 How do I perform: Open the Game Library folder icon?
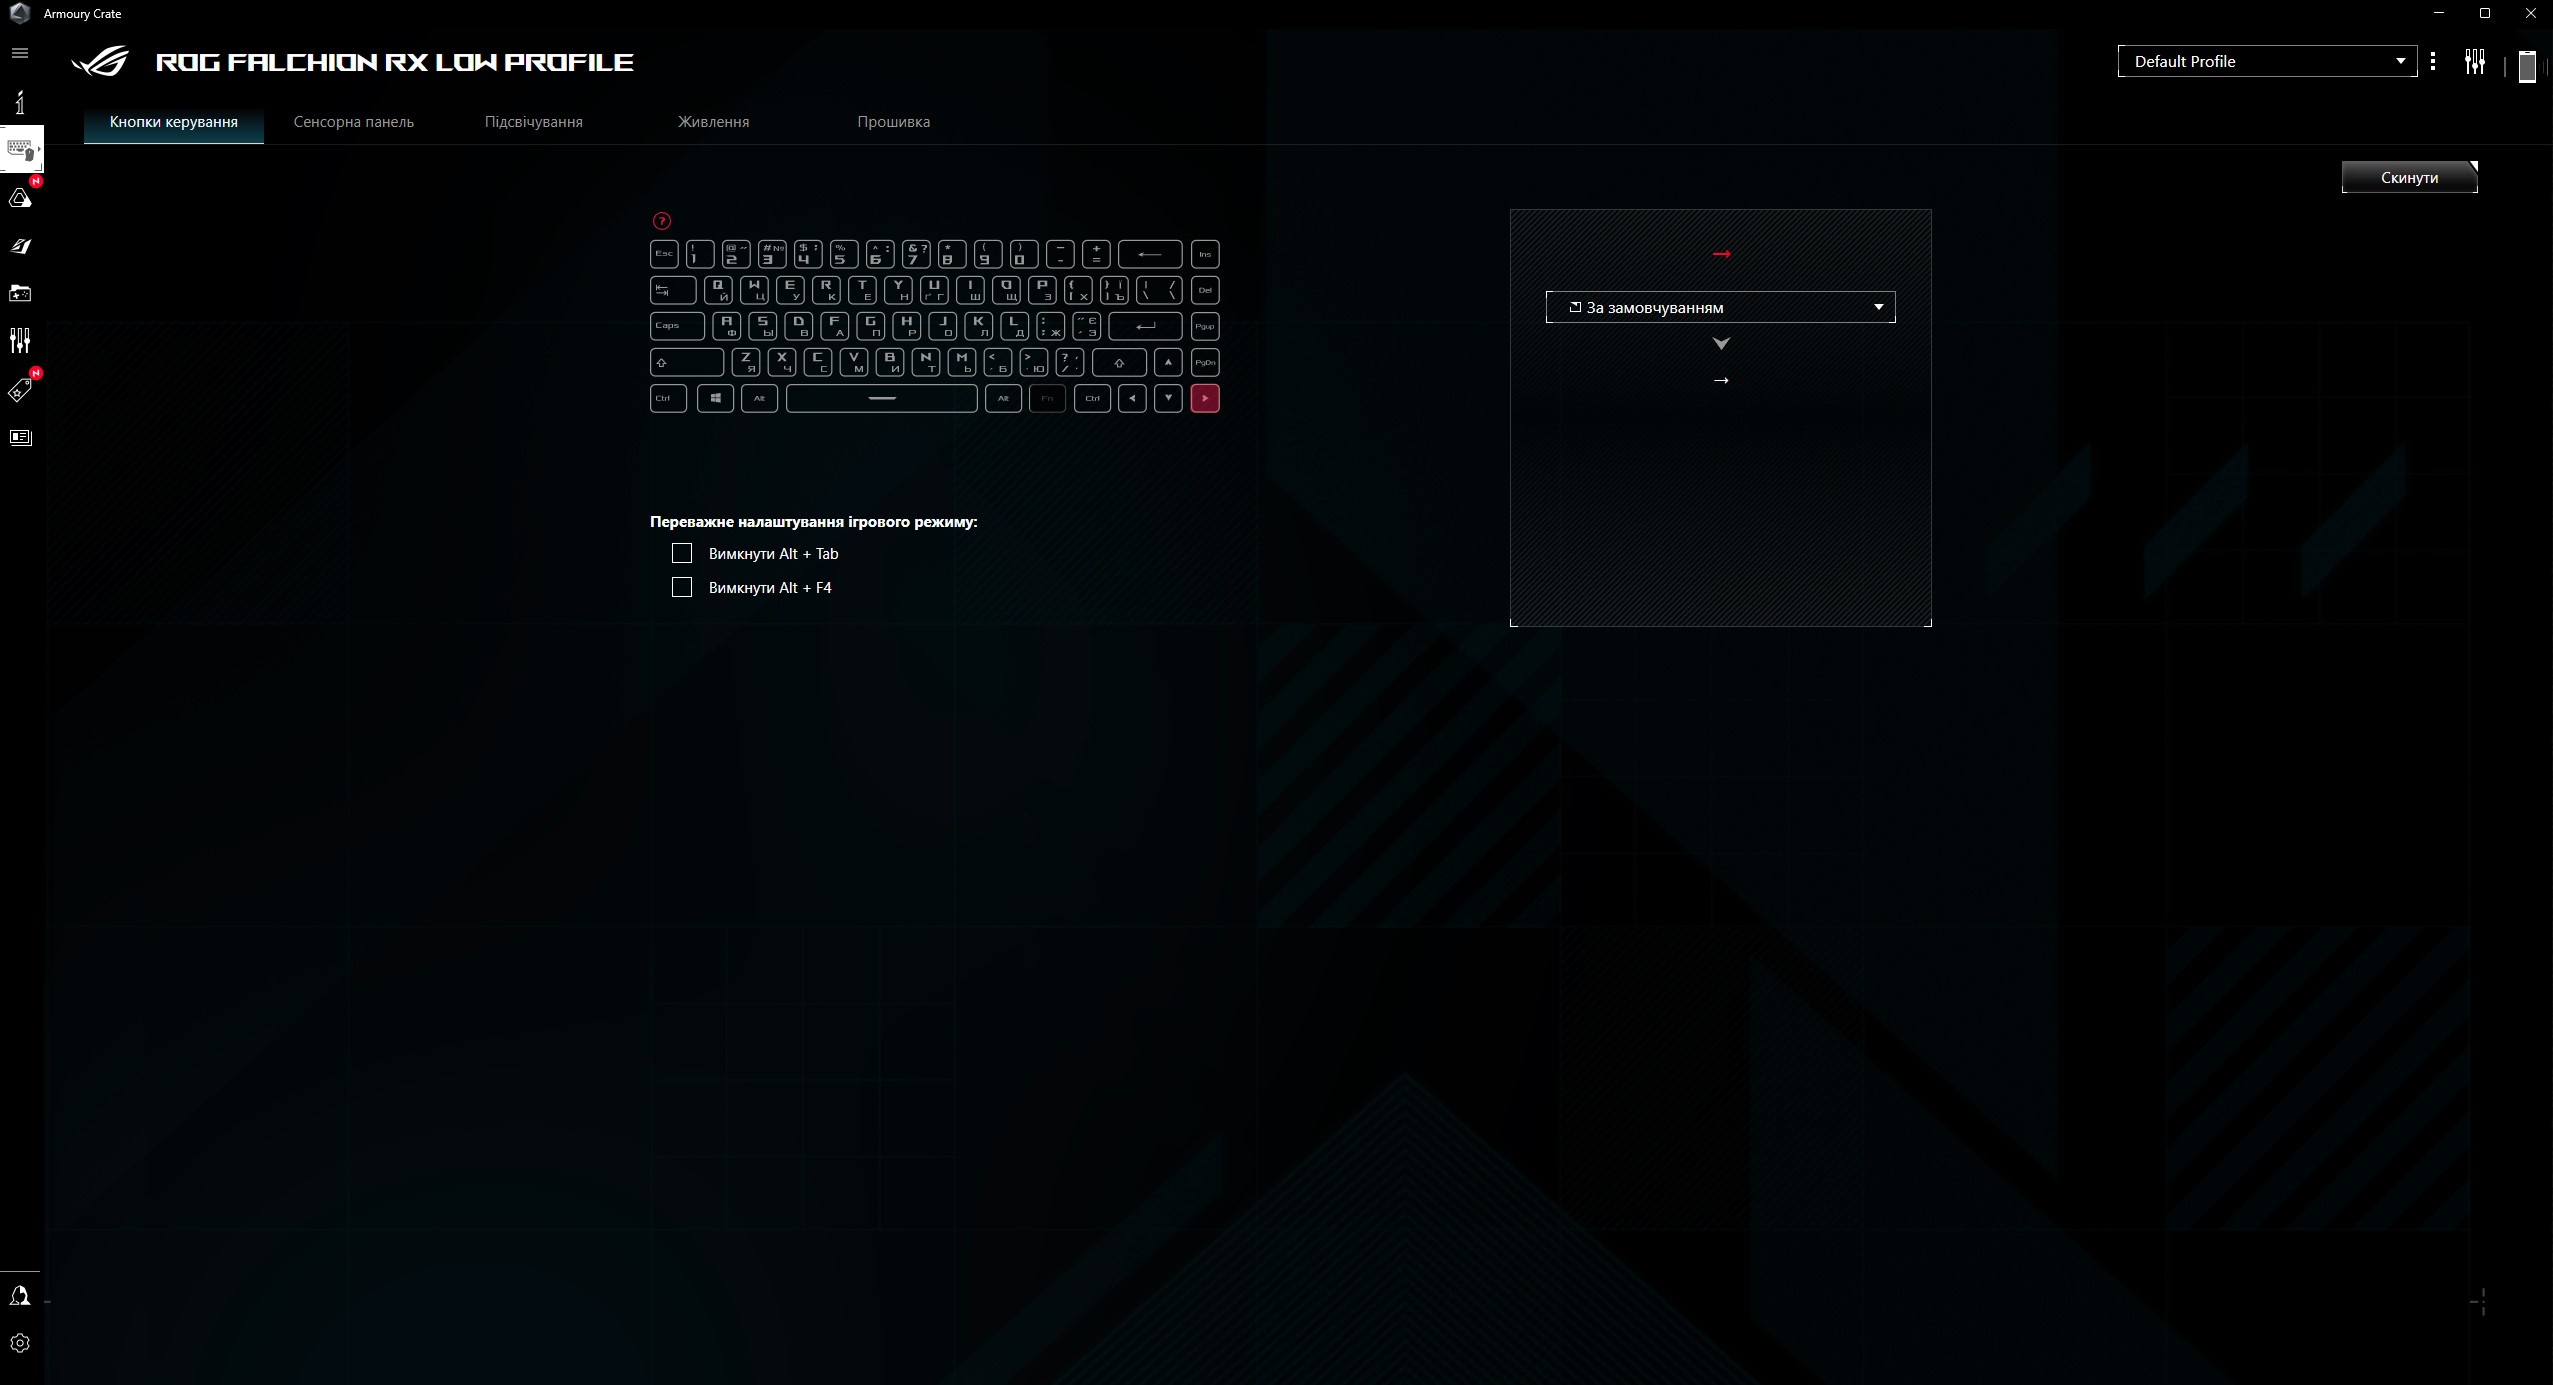pos(20,293)
